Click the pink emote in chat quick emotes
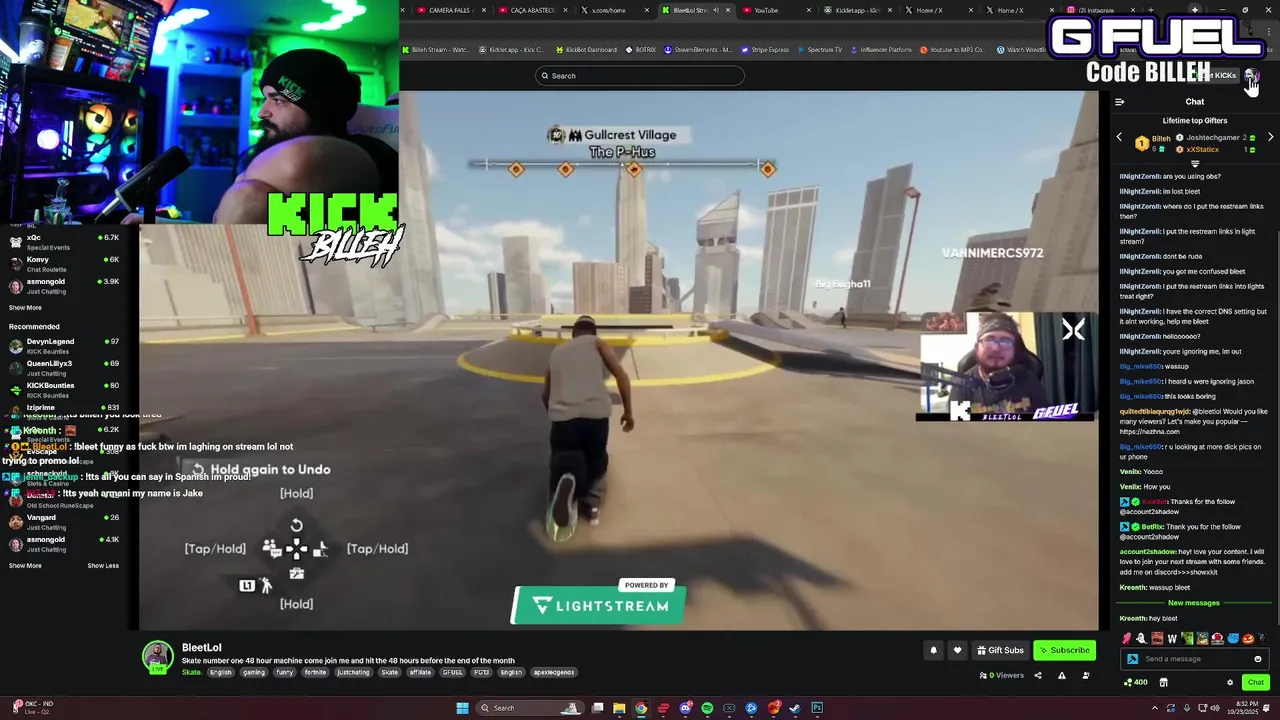Image resolution: width=1280 pixels, height=720 pixels. pyautogui.click(x=1126, y=638)
